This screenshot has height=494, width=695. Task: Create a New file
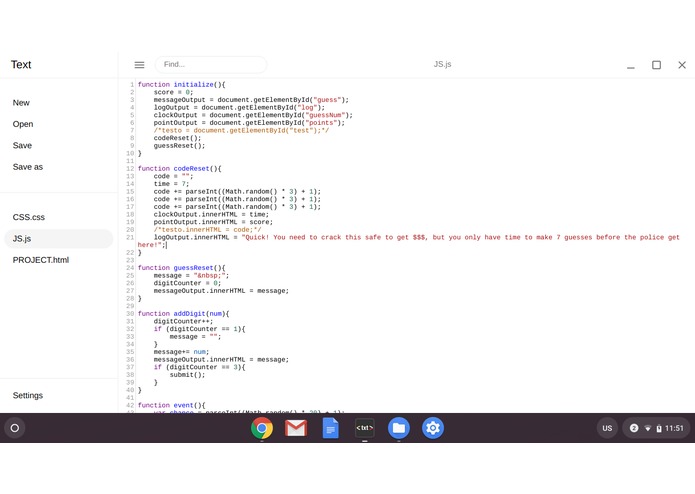(21, 103)
